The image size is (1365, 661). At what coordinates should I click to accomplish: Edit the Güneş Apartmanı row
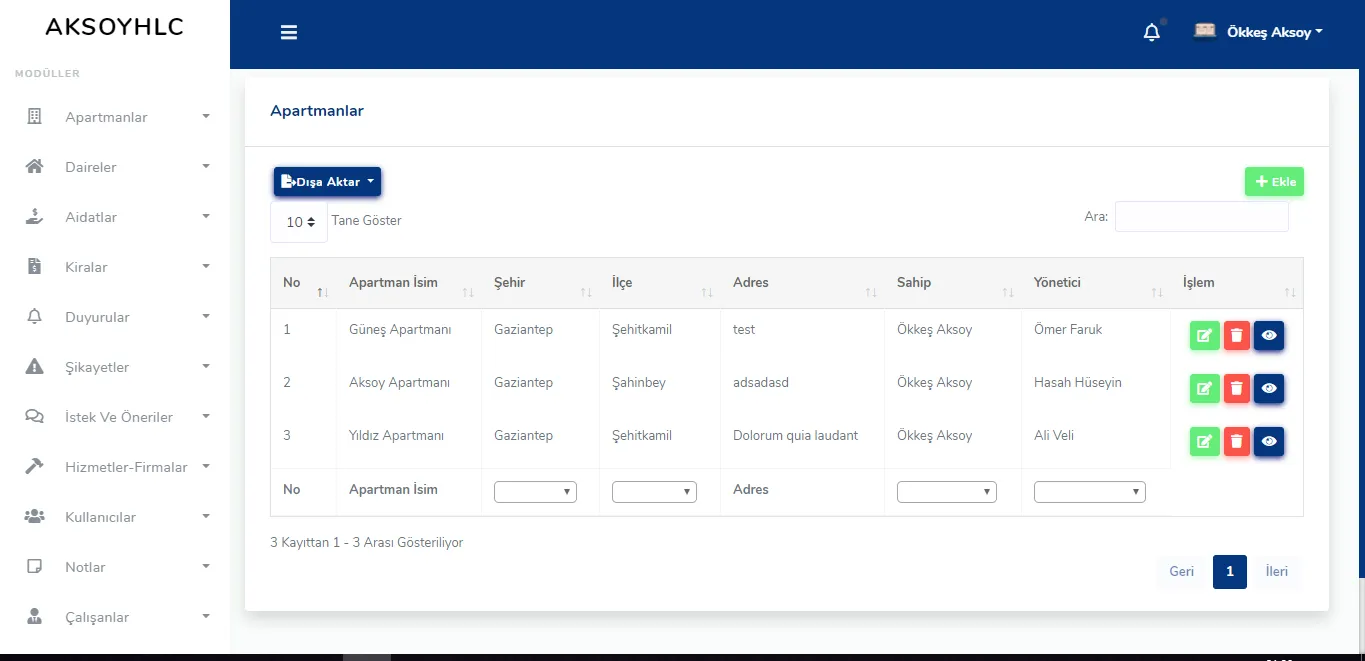point(1204,336)
